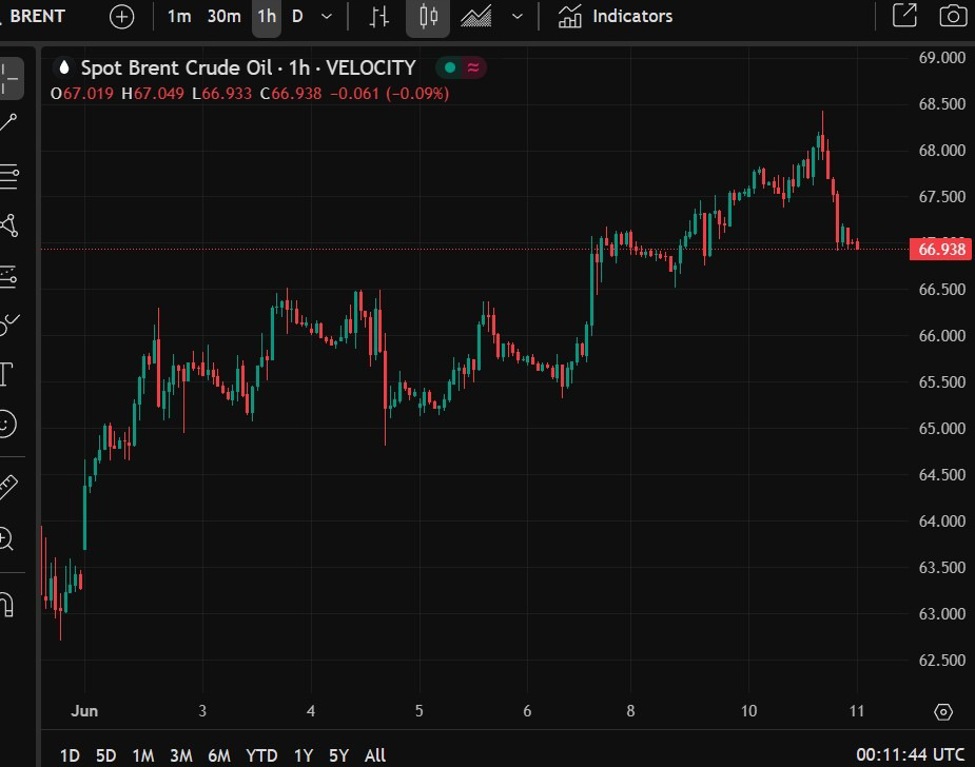
Task: Take a chart snapshot with camera icon
Action: point(953,16)
